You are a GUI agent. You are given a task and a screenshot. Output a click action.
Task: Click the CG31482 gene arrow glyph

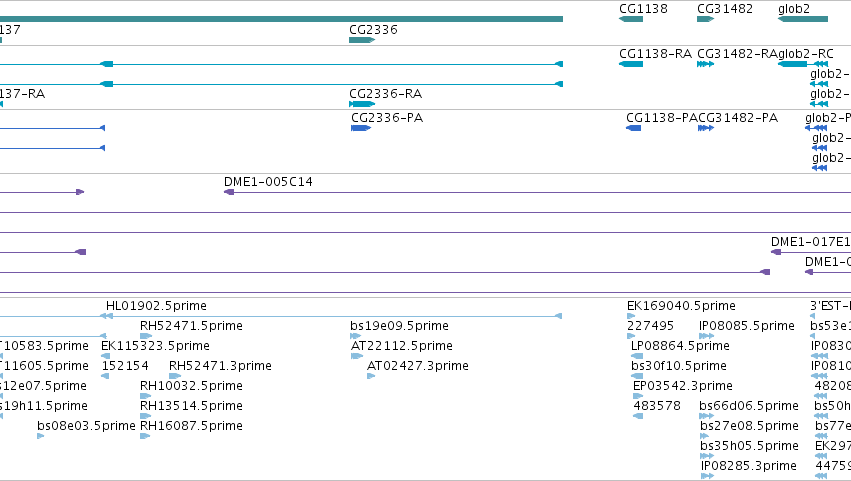705,19
